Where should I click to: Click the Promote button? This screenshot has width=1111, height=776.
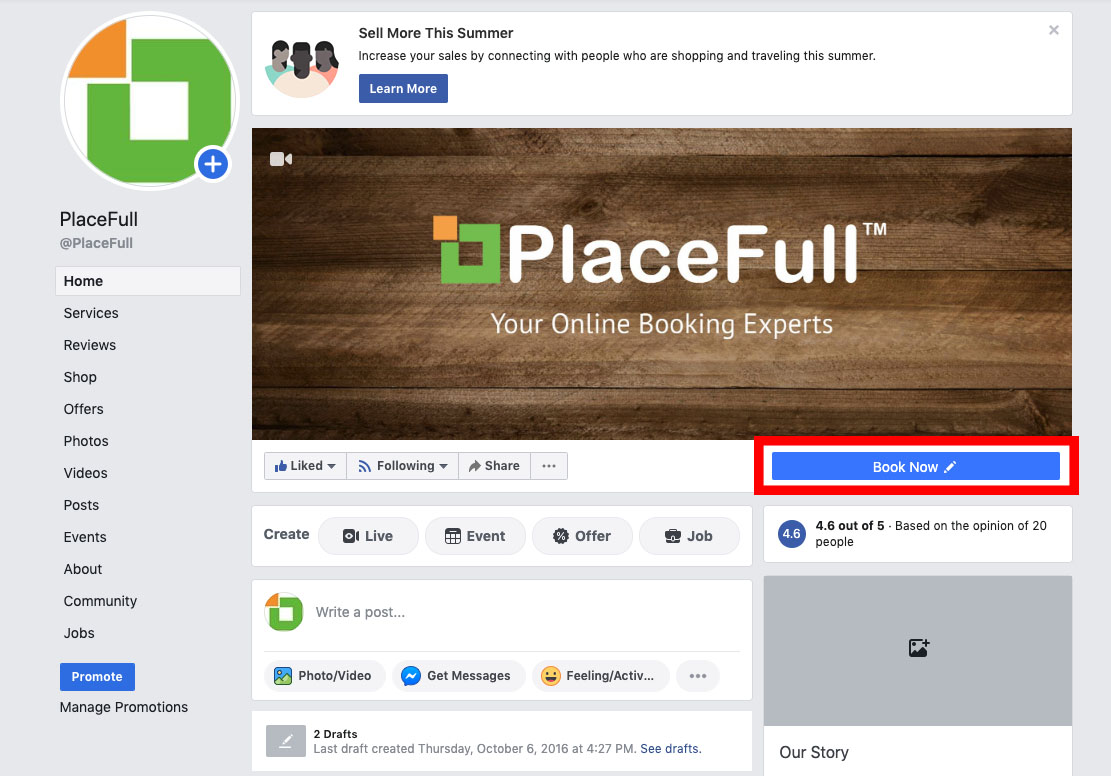pos(97,677)
